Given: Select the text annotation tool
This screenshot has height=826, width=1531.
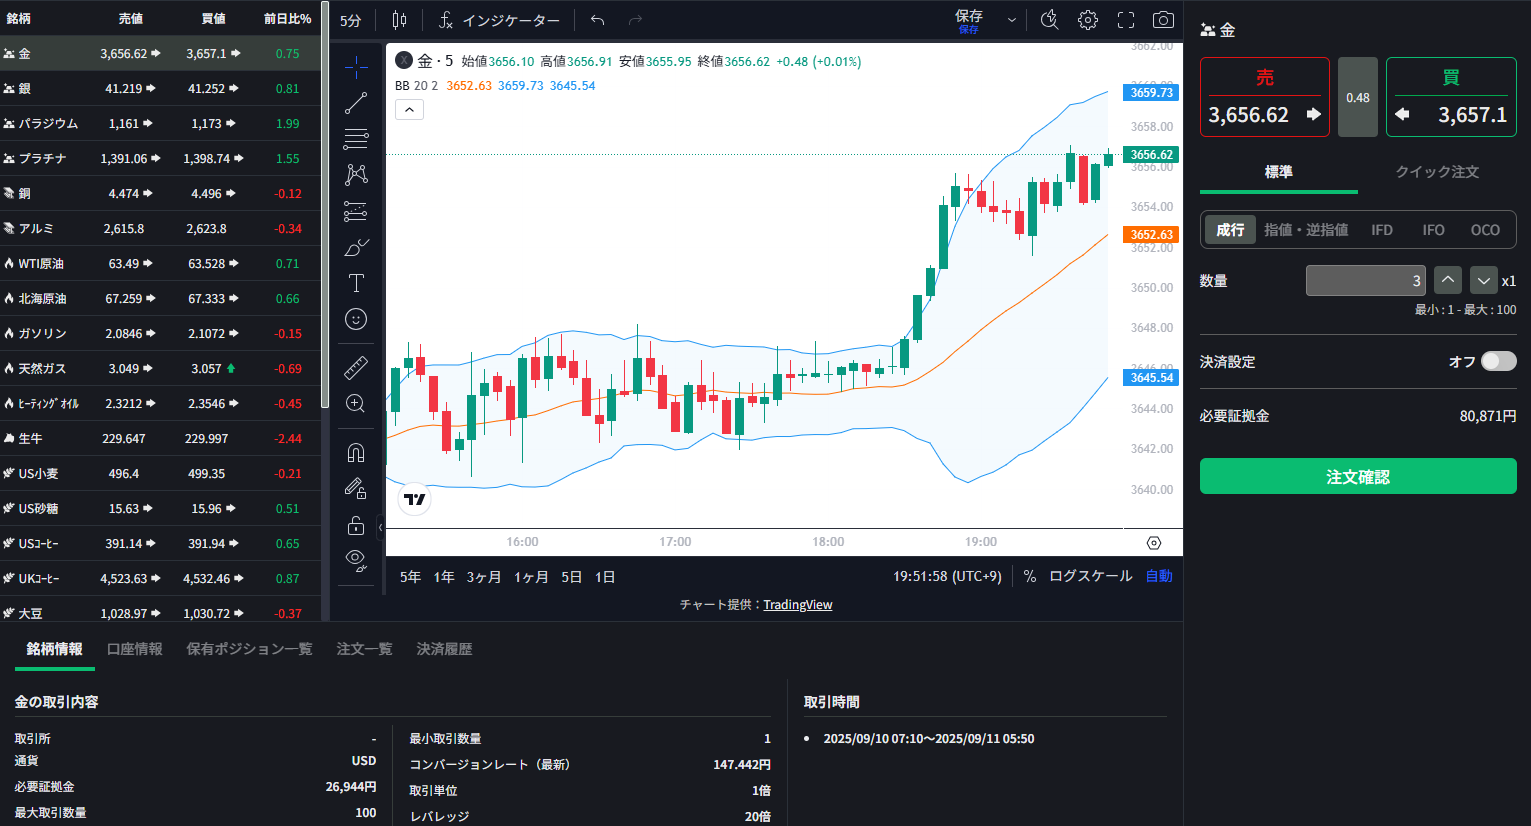Looking at the screenshot, I should pos(356,283).
